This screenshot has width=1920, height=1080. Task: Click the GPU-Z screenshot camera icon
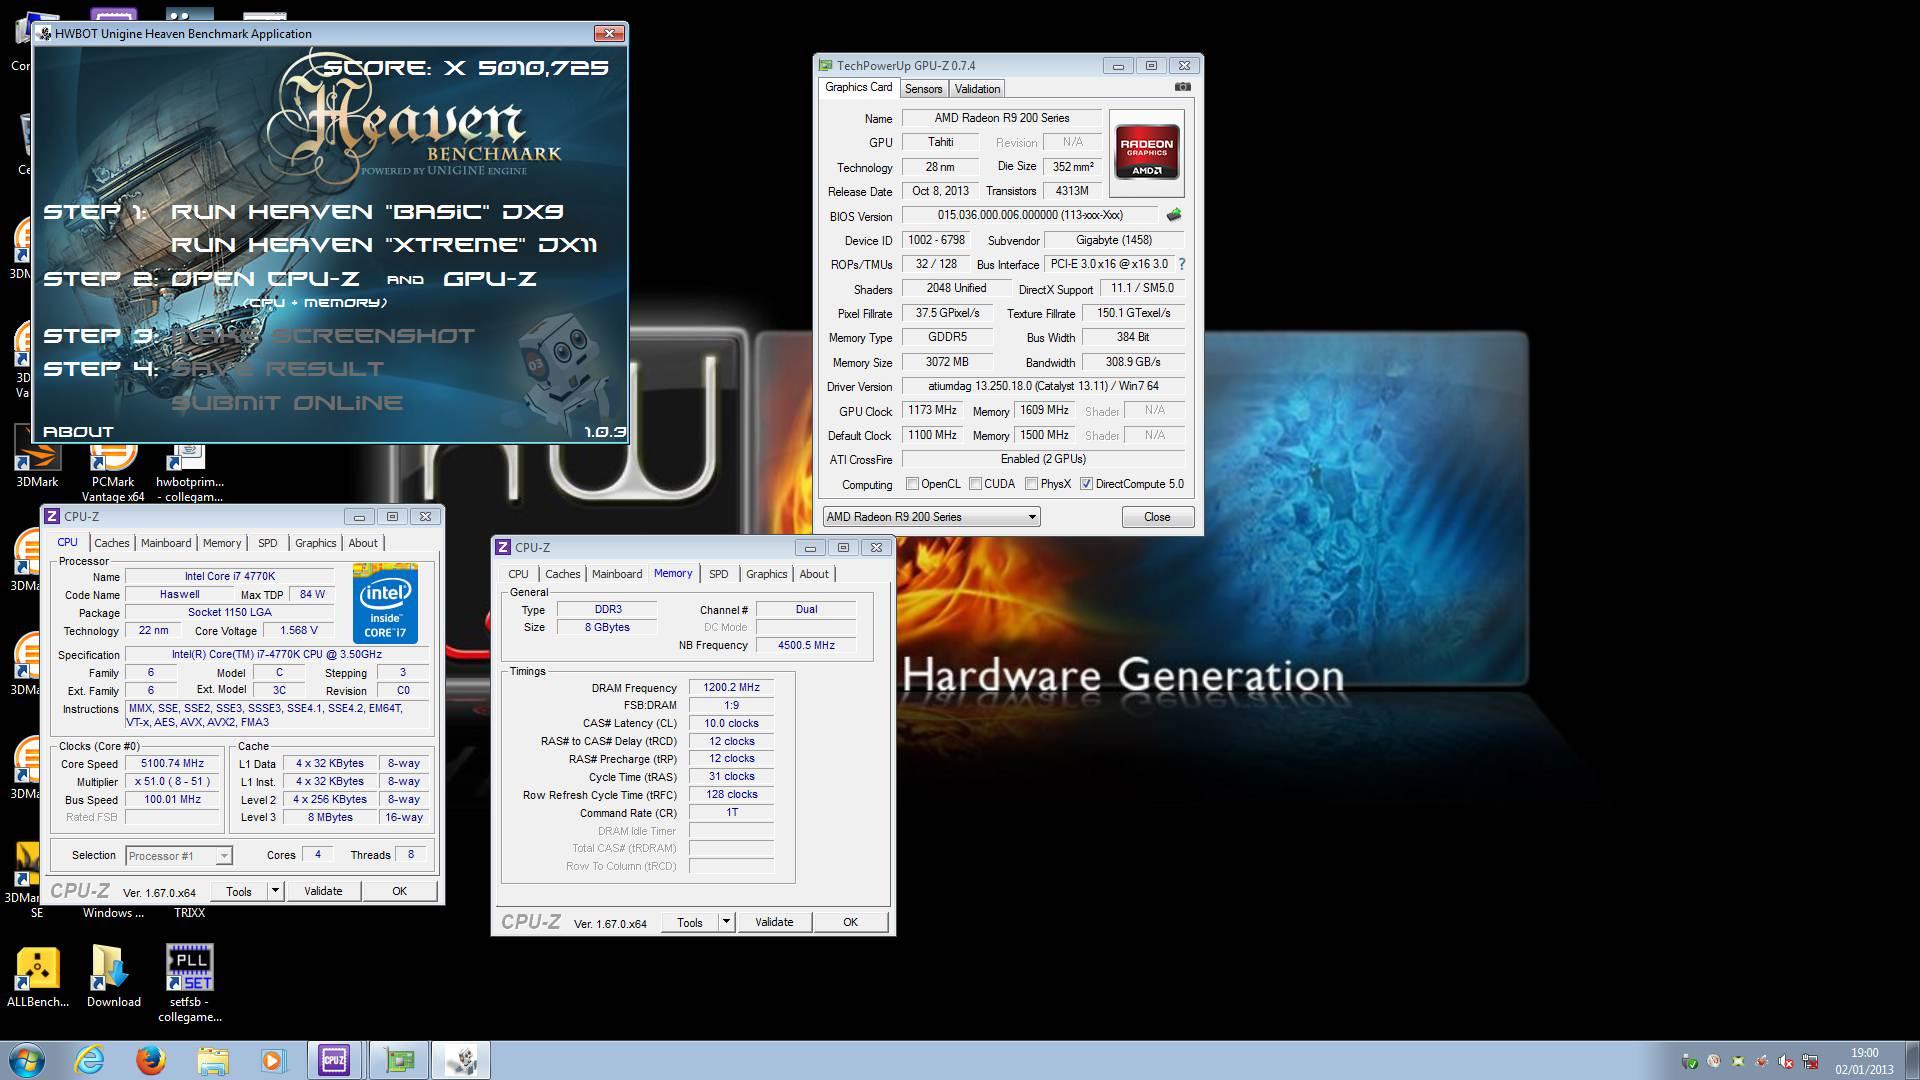click(x=1182, y=87)
